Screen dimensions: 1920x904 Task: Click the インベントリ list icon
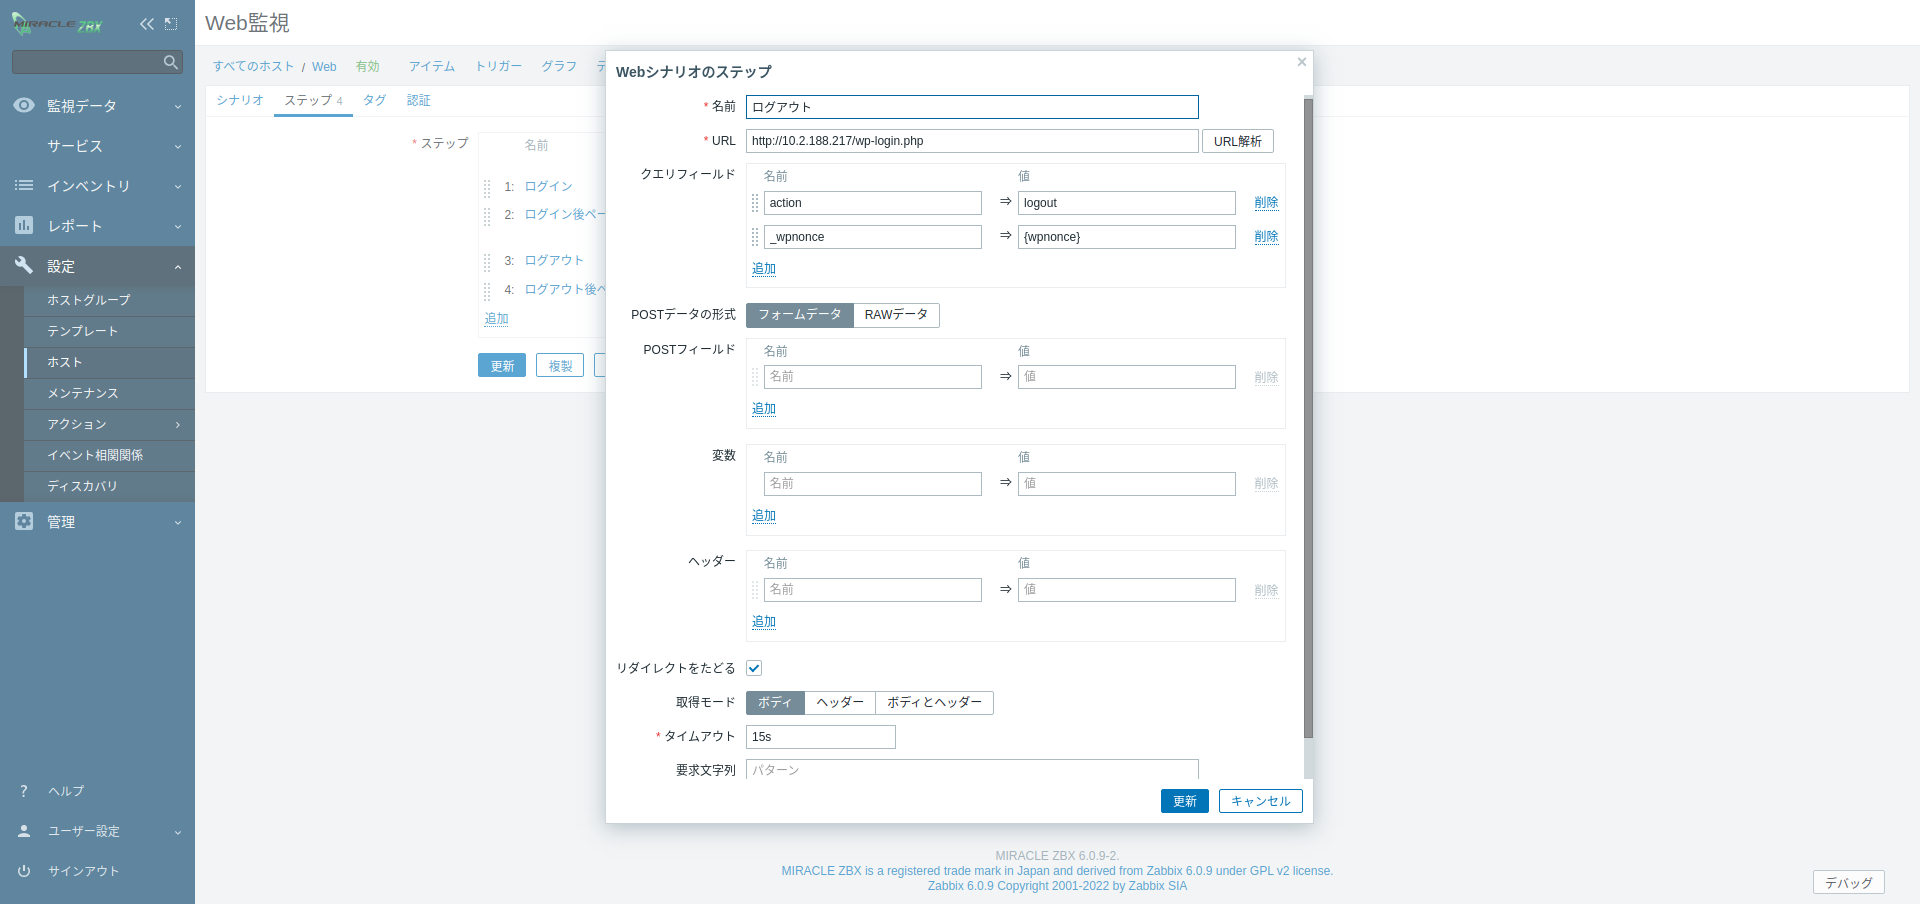tap(24, 186)
